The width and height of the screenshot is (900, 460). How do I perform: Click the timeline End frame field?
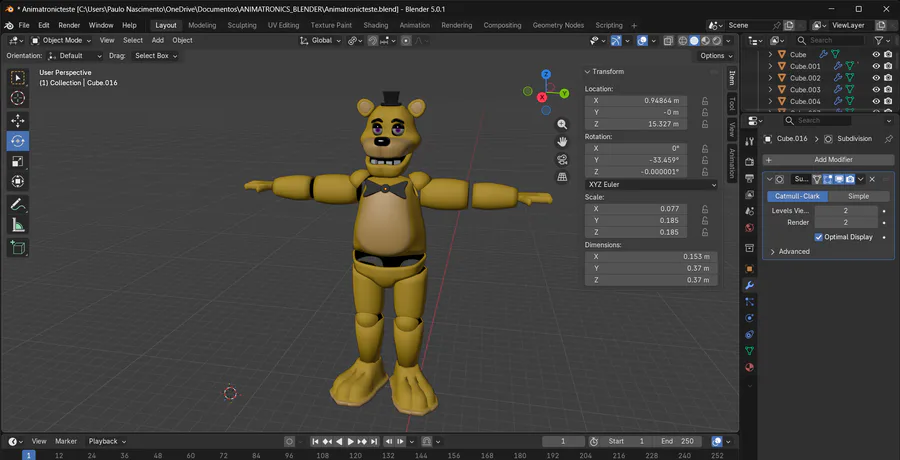[678, 442]
